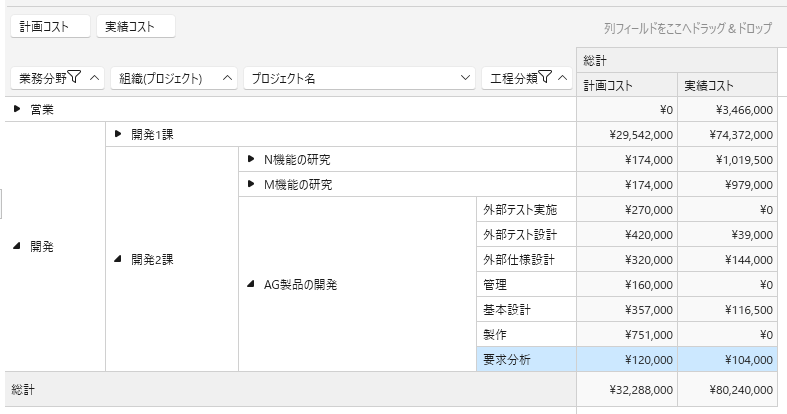Screen dimensions: 787x414
Task: Collapse the 開発 row group
Action: 17,246
